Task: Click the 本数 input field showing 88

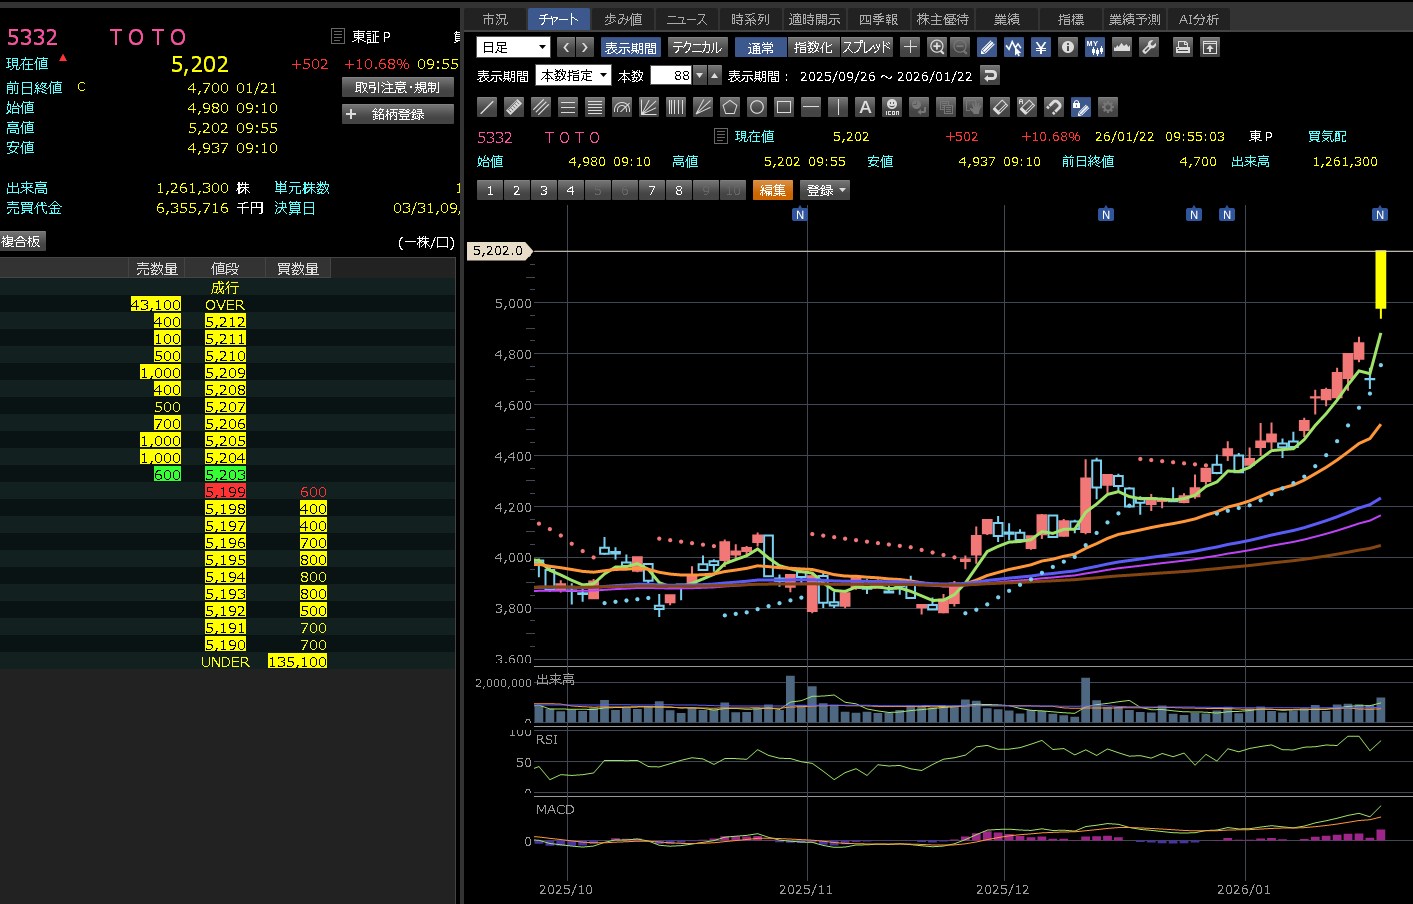Action: coord(671,75)
